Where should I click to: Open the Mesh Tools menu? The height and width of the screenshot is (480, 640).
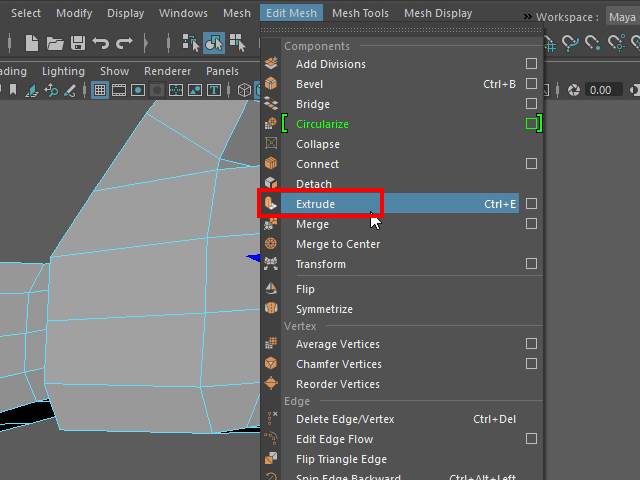pyautogui.click(x=360, y=13)
